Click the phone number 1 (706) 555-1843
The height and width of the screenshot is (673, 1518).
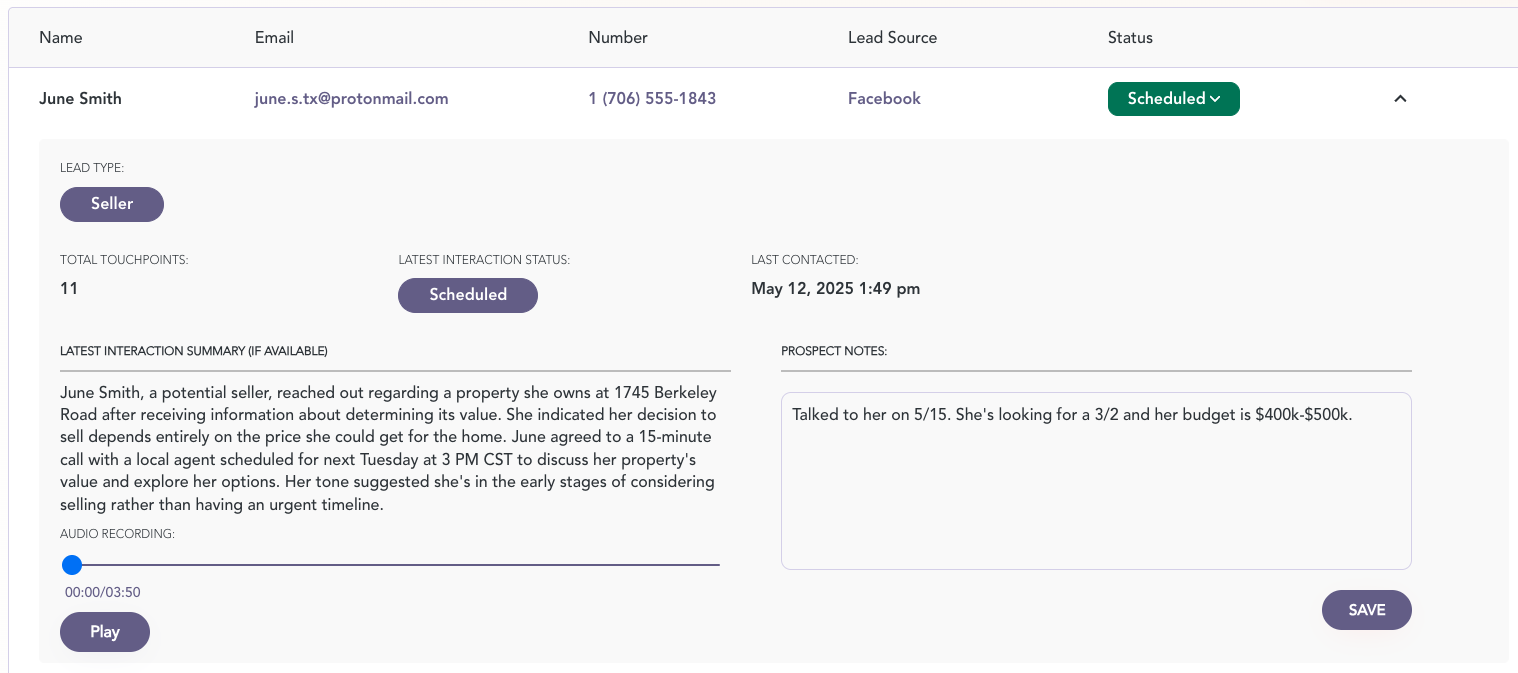(x=652, y=99)
